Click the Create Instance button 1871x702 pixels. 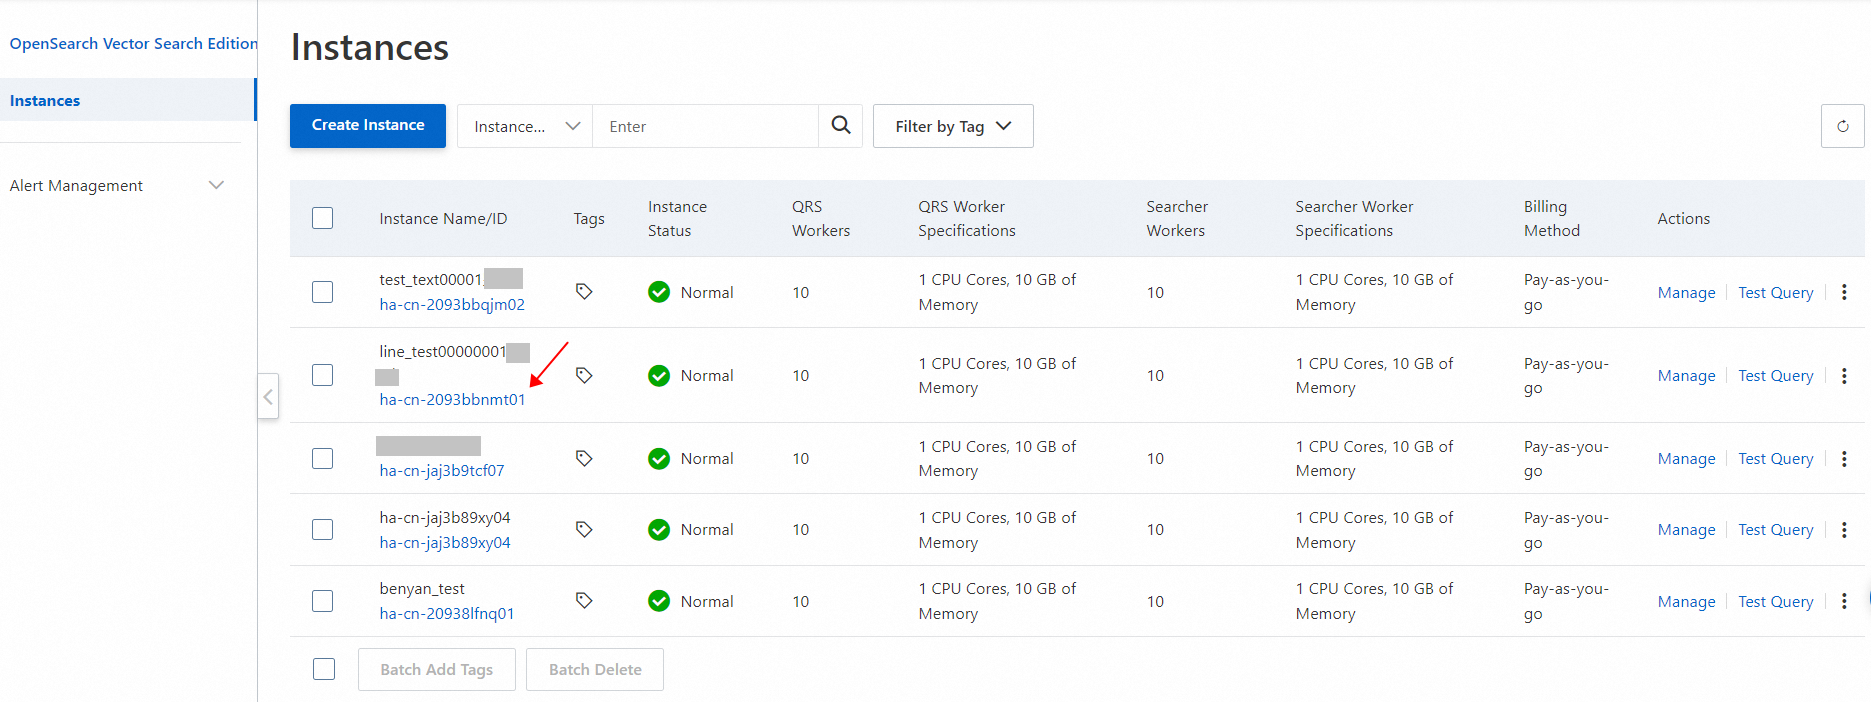tap(368, 126)
